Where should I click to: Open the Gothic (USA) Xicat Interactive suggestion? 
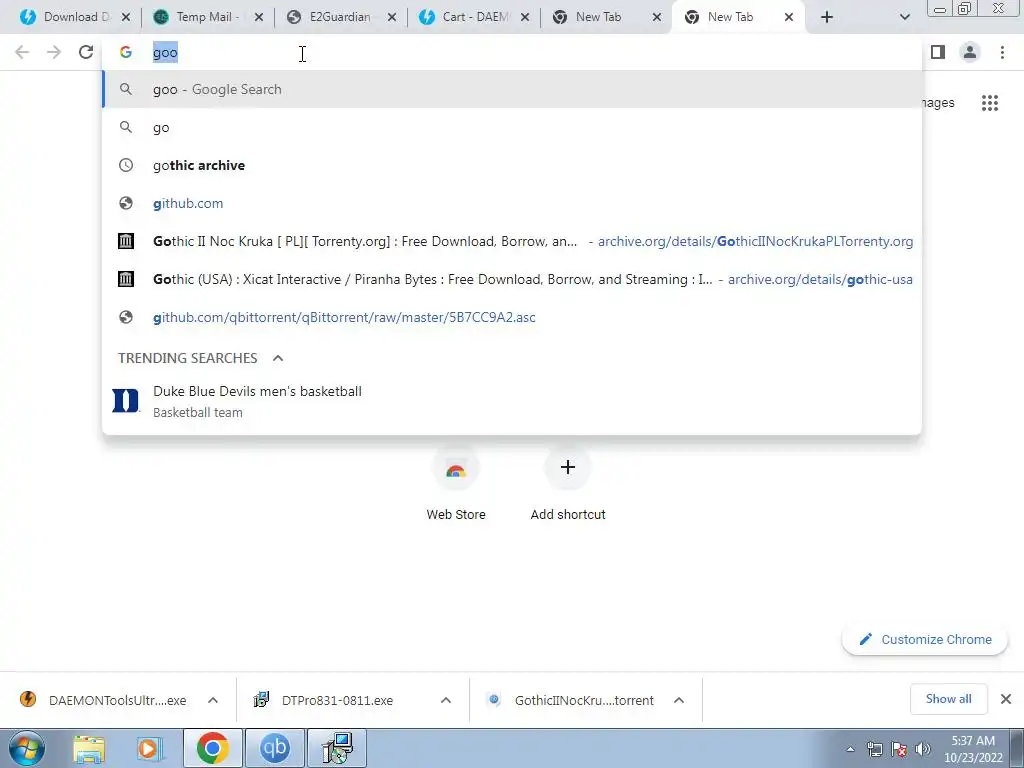513,279
